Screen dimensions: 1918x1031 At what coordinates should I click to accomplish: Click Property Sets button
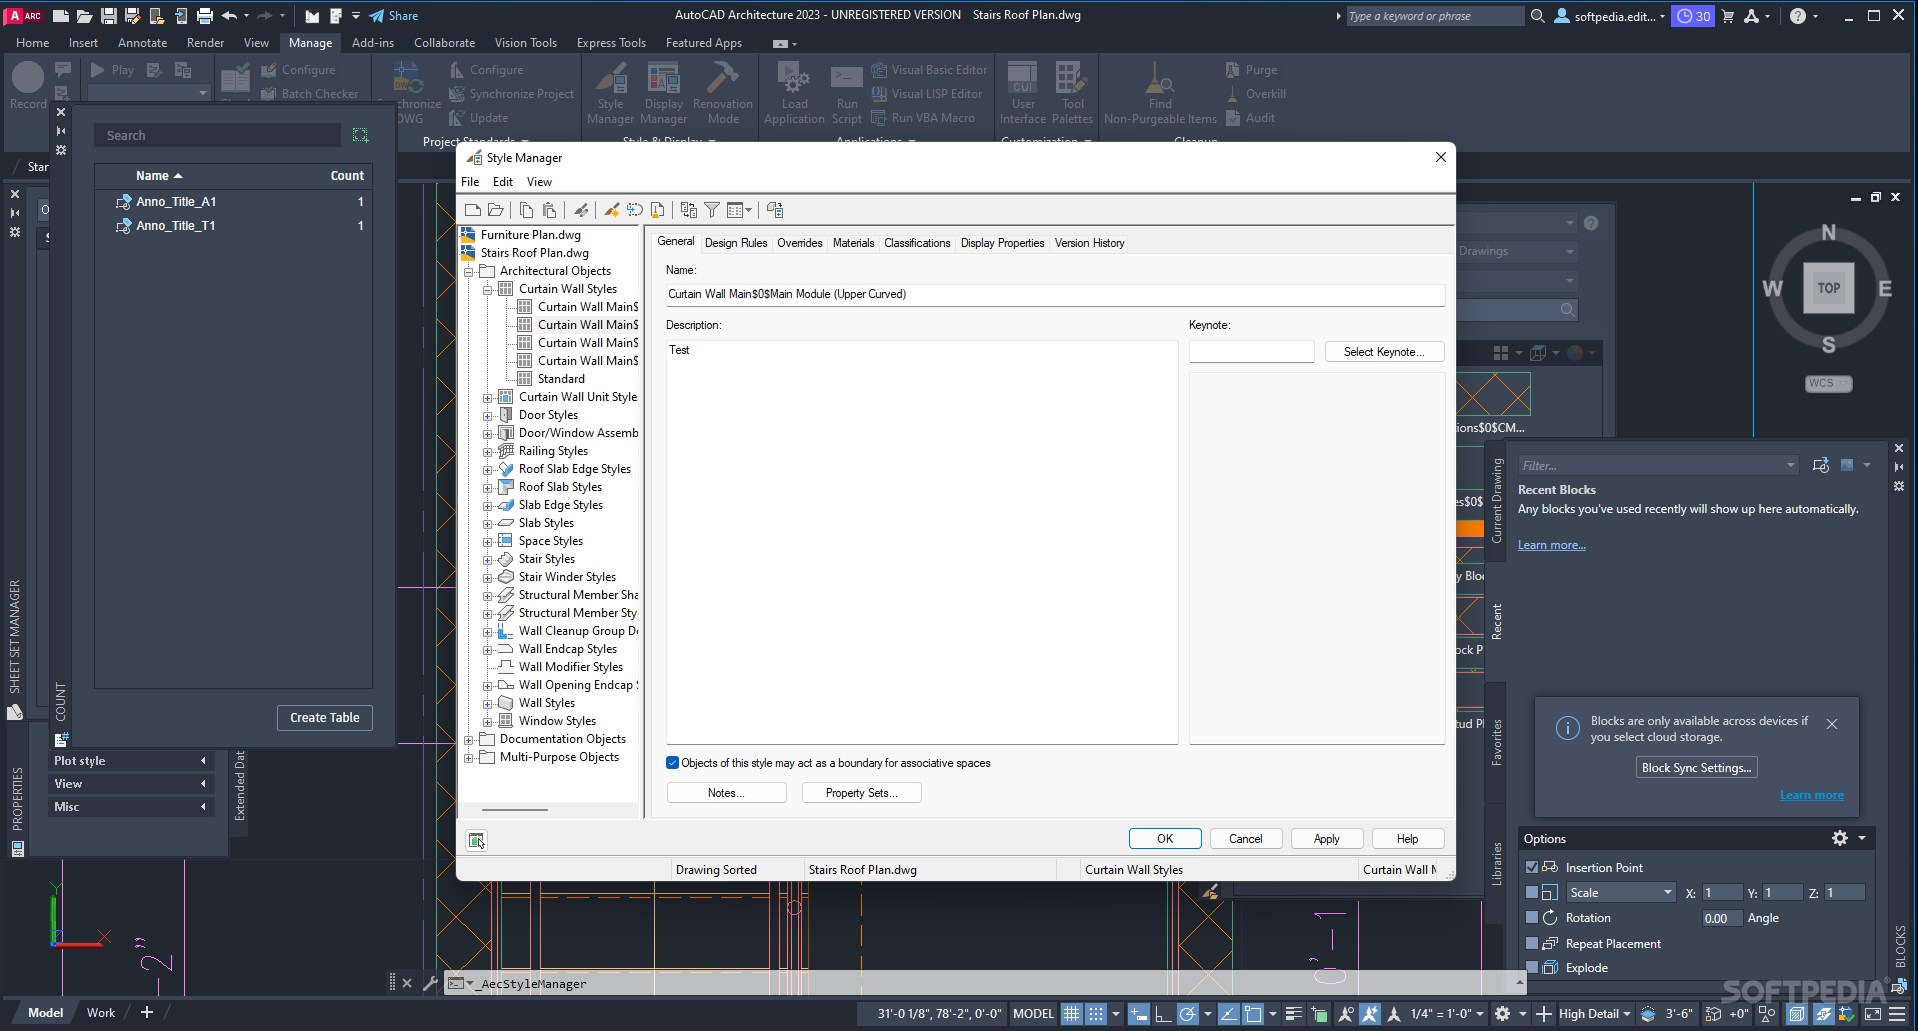pos(861,793)
